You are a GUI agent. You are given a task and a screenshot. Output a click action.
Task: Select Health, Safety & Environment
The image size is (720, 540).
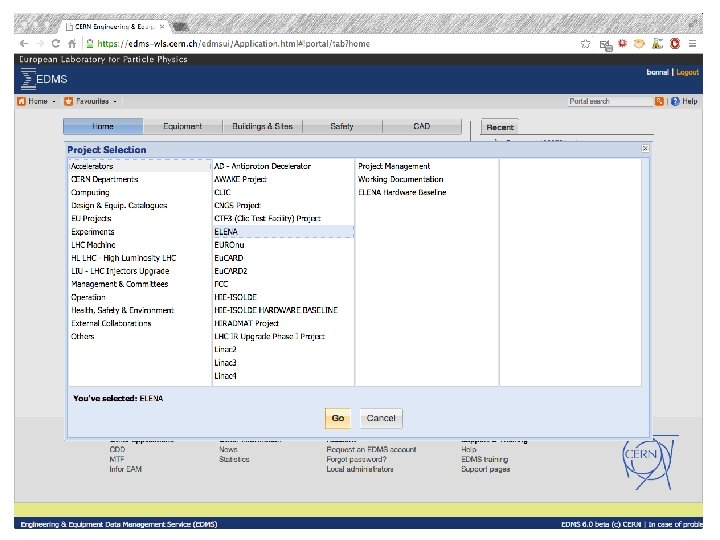(140, 310)
